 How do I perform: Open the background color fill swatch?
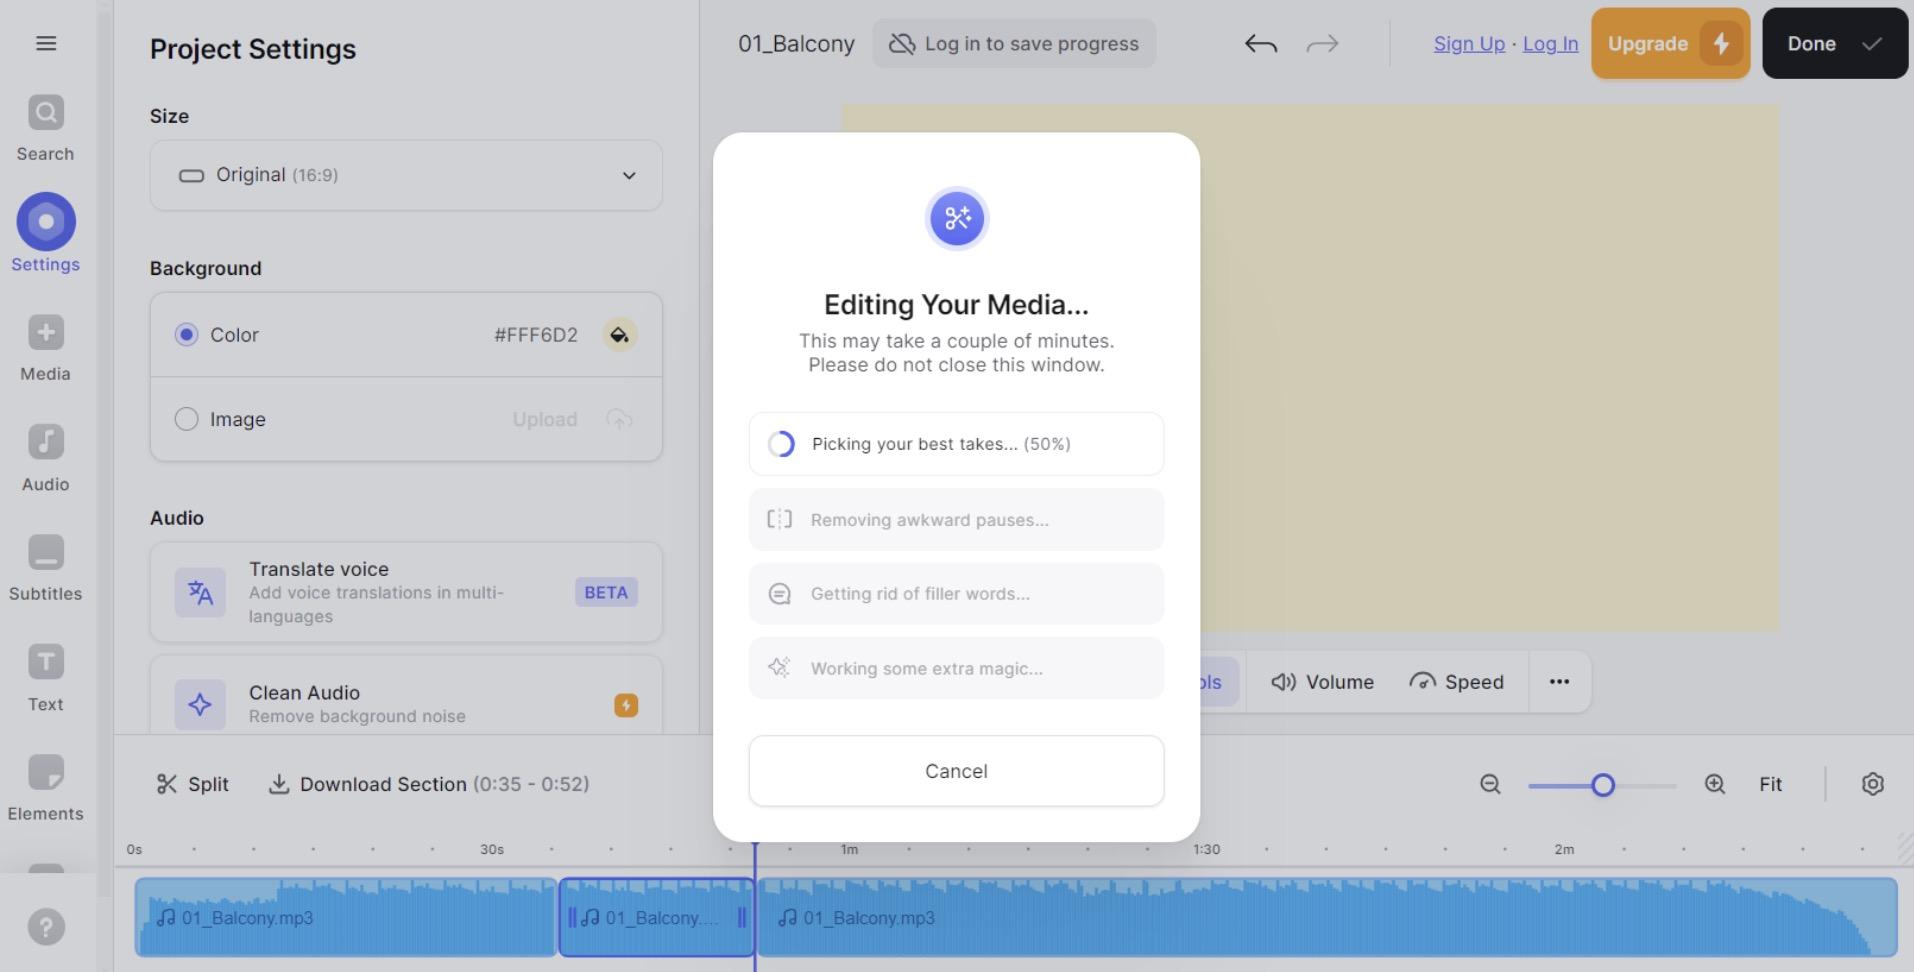(620, 335)
